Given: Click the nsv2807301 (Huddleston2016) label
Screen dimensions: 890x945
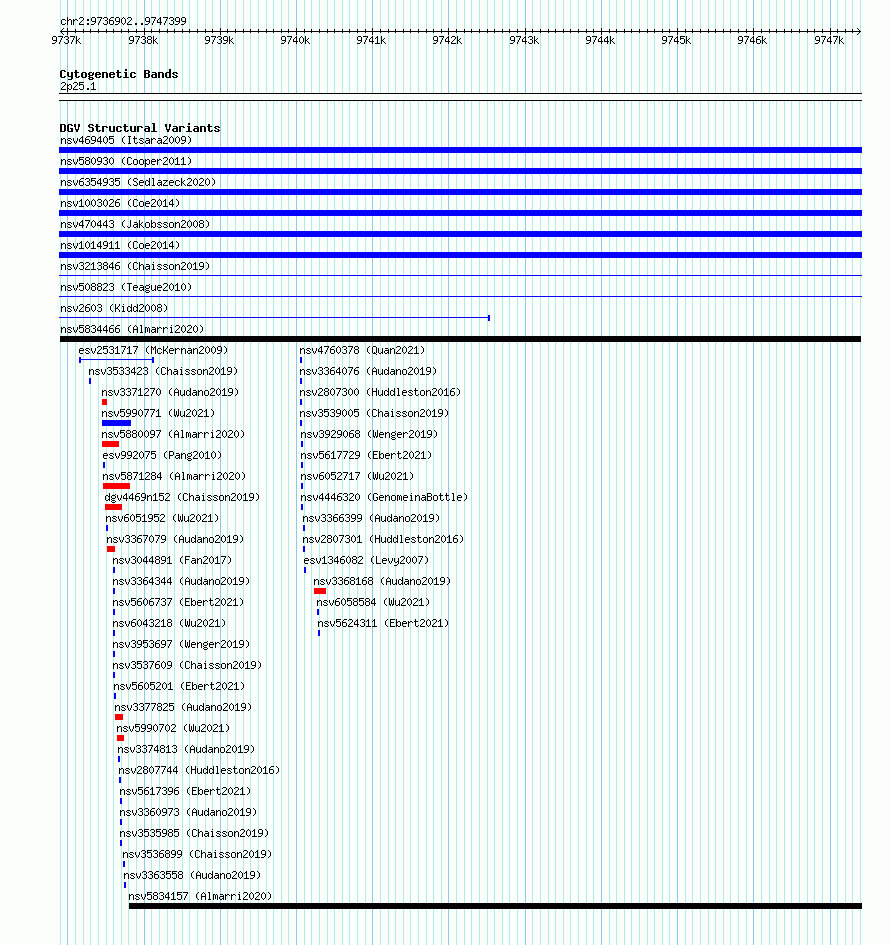Looking at the screenshot, I should 383,540.
